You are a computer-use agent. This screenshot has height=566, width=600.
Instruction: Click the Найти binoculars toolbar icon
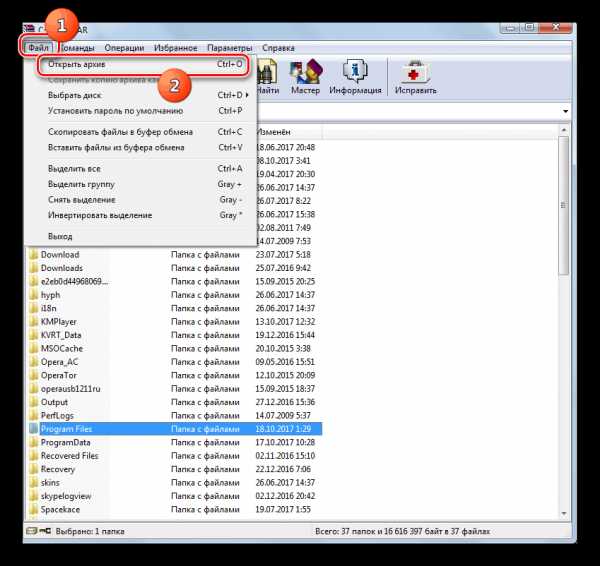point(267,72)
